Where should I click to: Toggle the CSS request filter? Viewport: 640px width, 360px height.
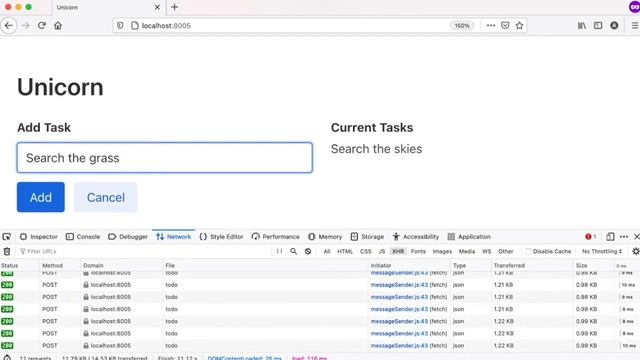[366, 251]
